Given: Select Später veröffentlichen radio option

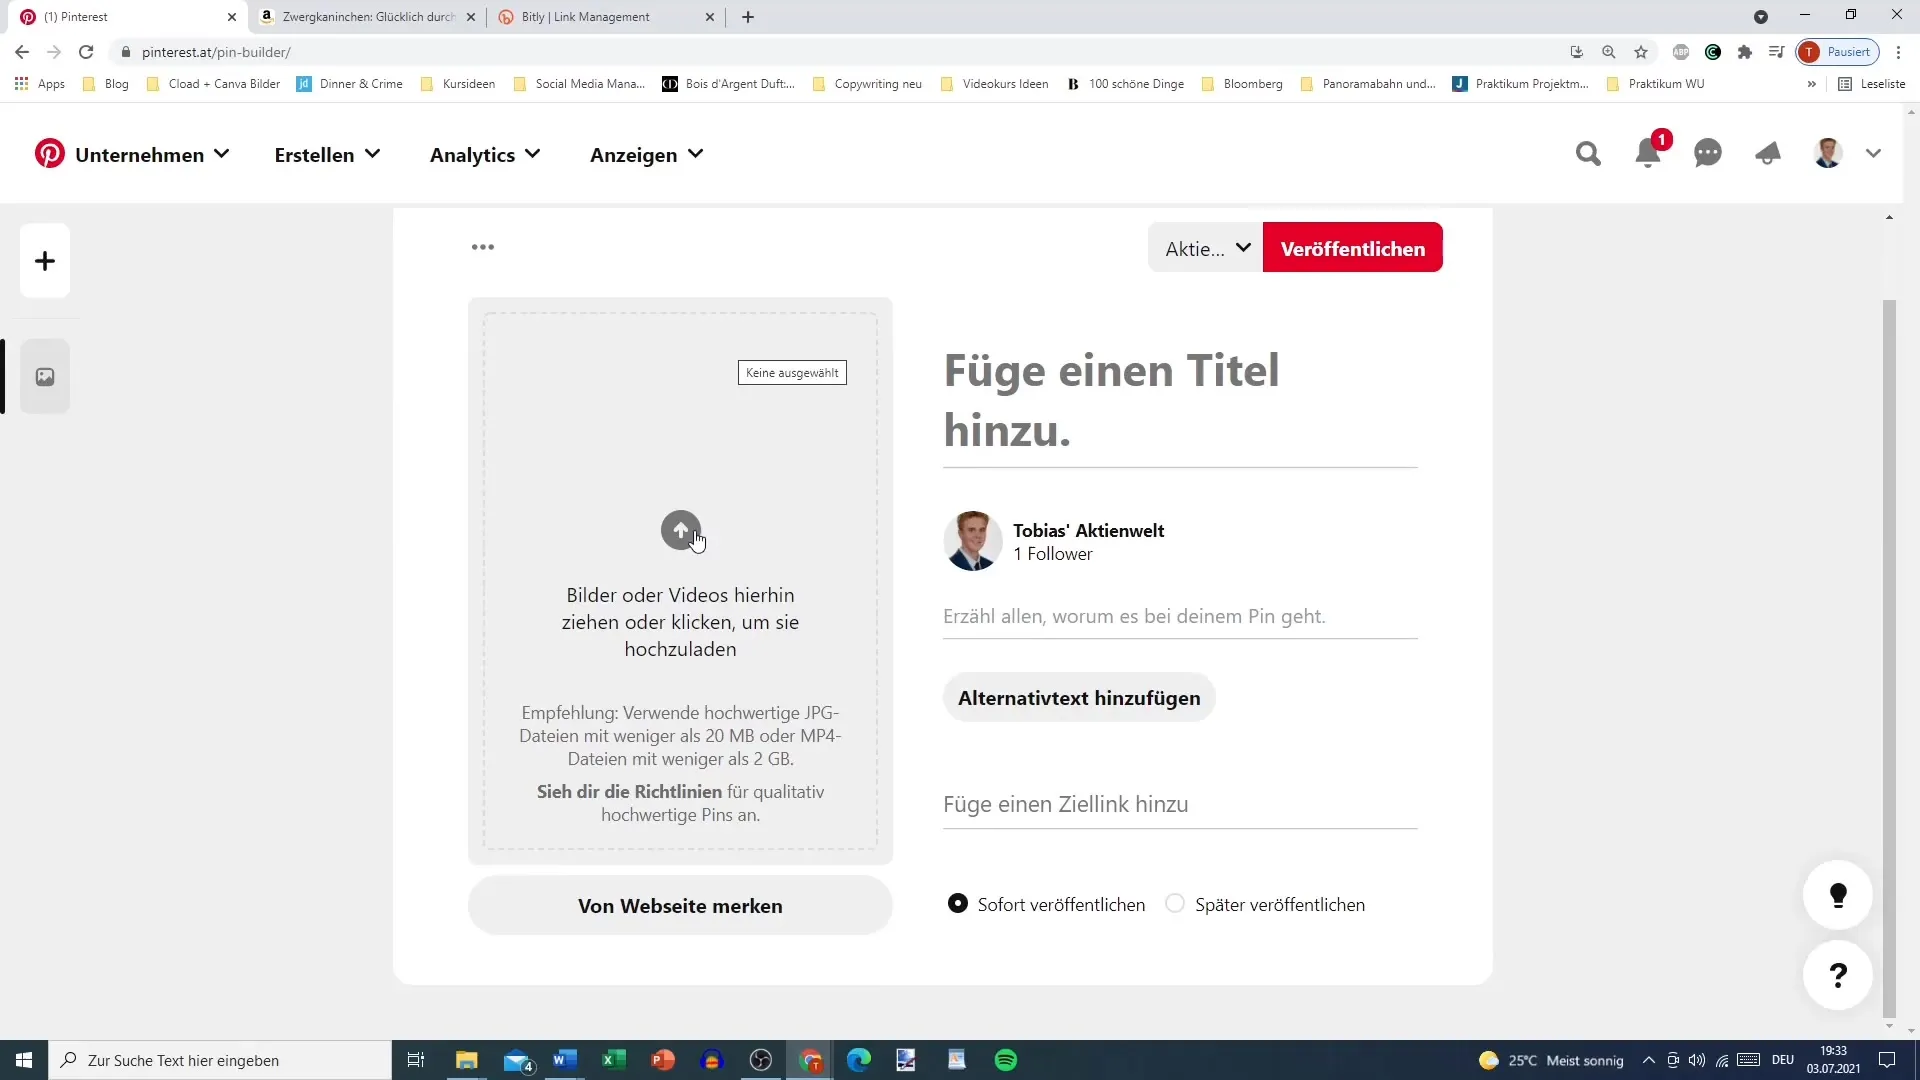Looking at the screenshot, I should point(1176,904).
